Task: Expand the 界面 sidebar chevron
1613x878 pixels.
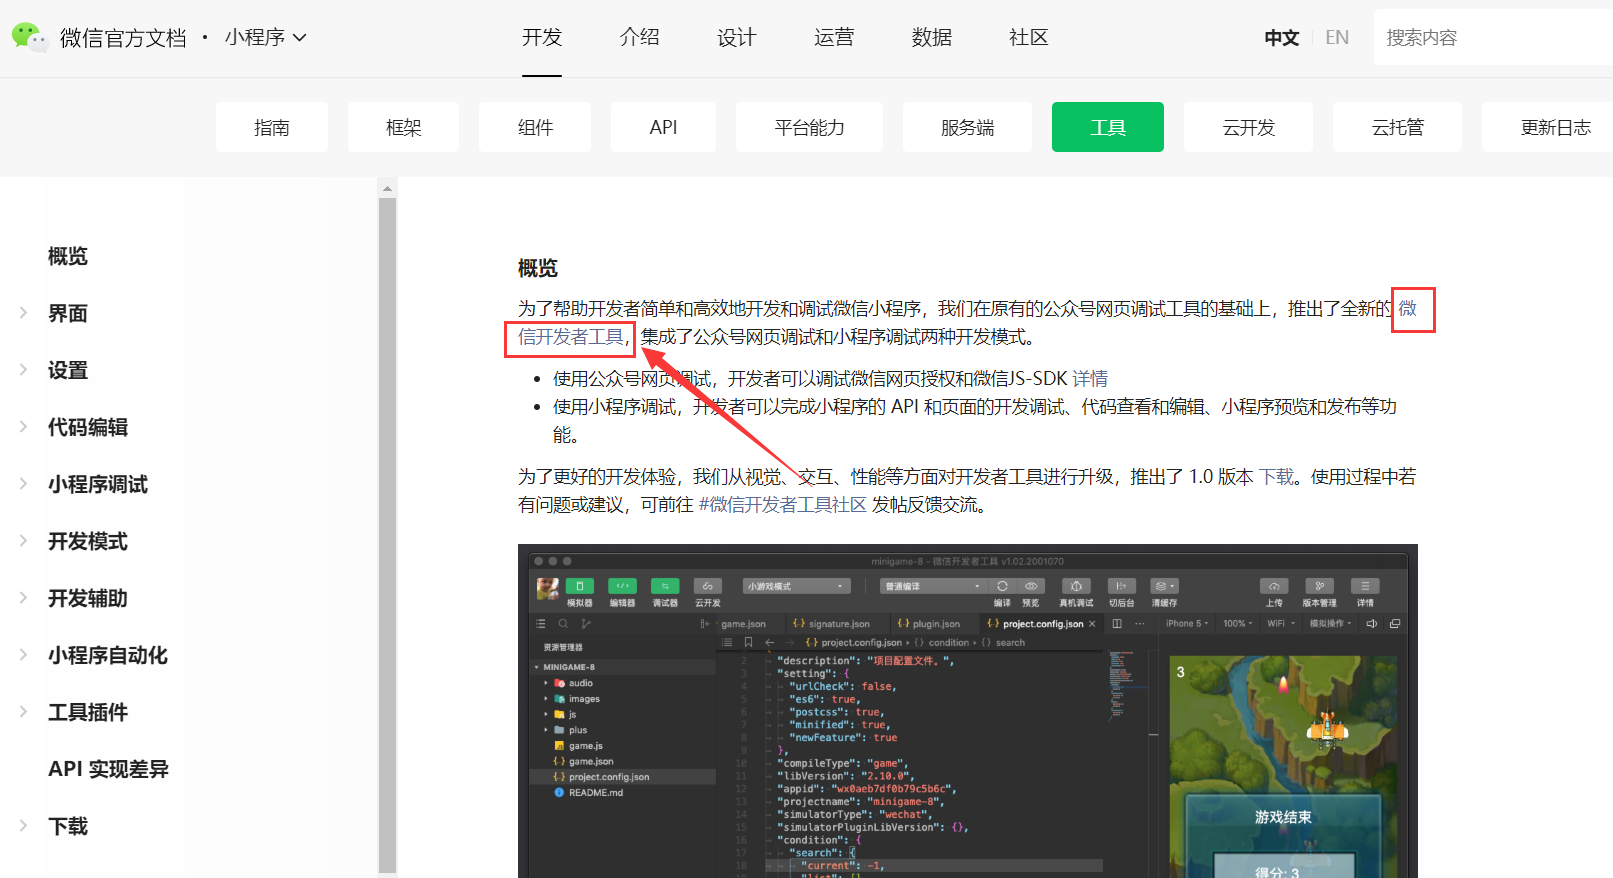Action: click(23, 313)
